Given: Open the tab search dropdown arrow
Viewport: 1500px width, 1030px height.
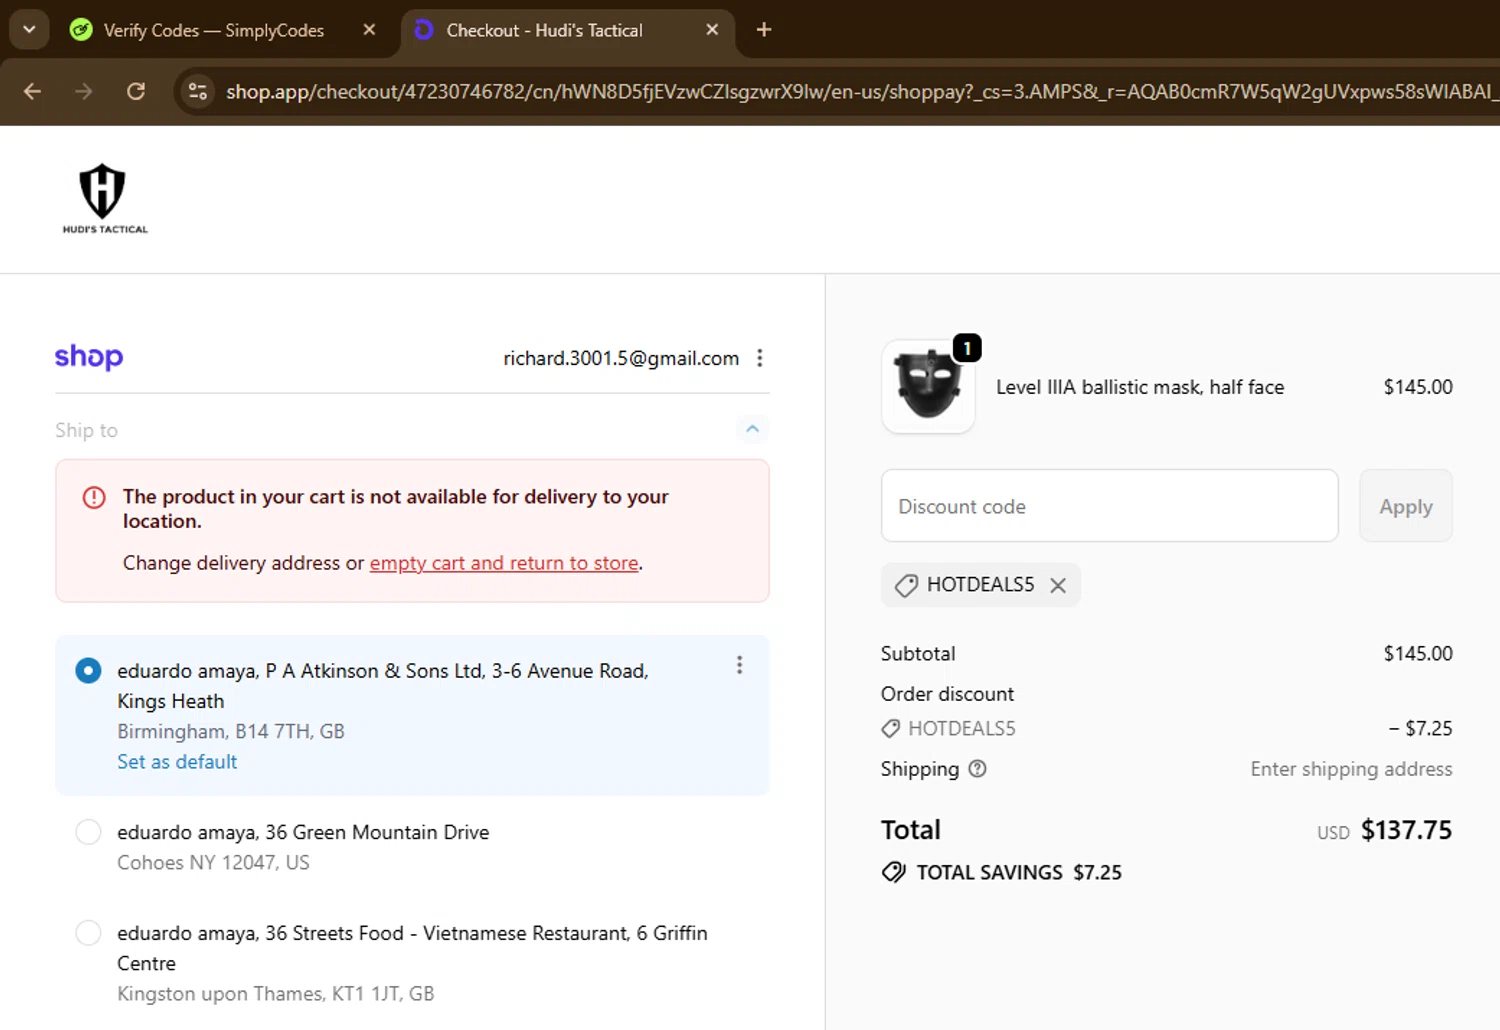Looking at the screenshot, I should coord(29,29).
